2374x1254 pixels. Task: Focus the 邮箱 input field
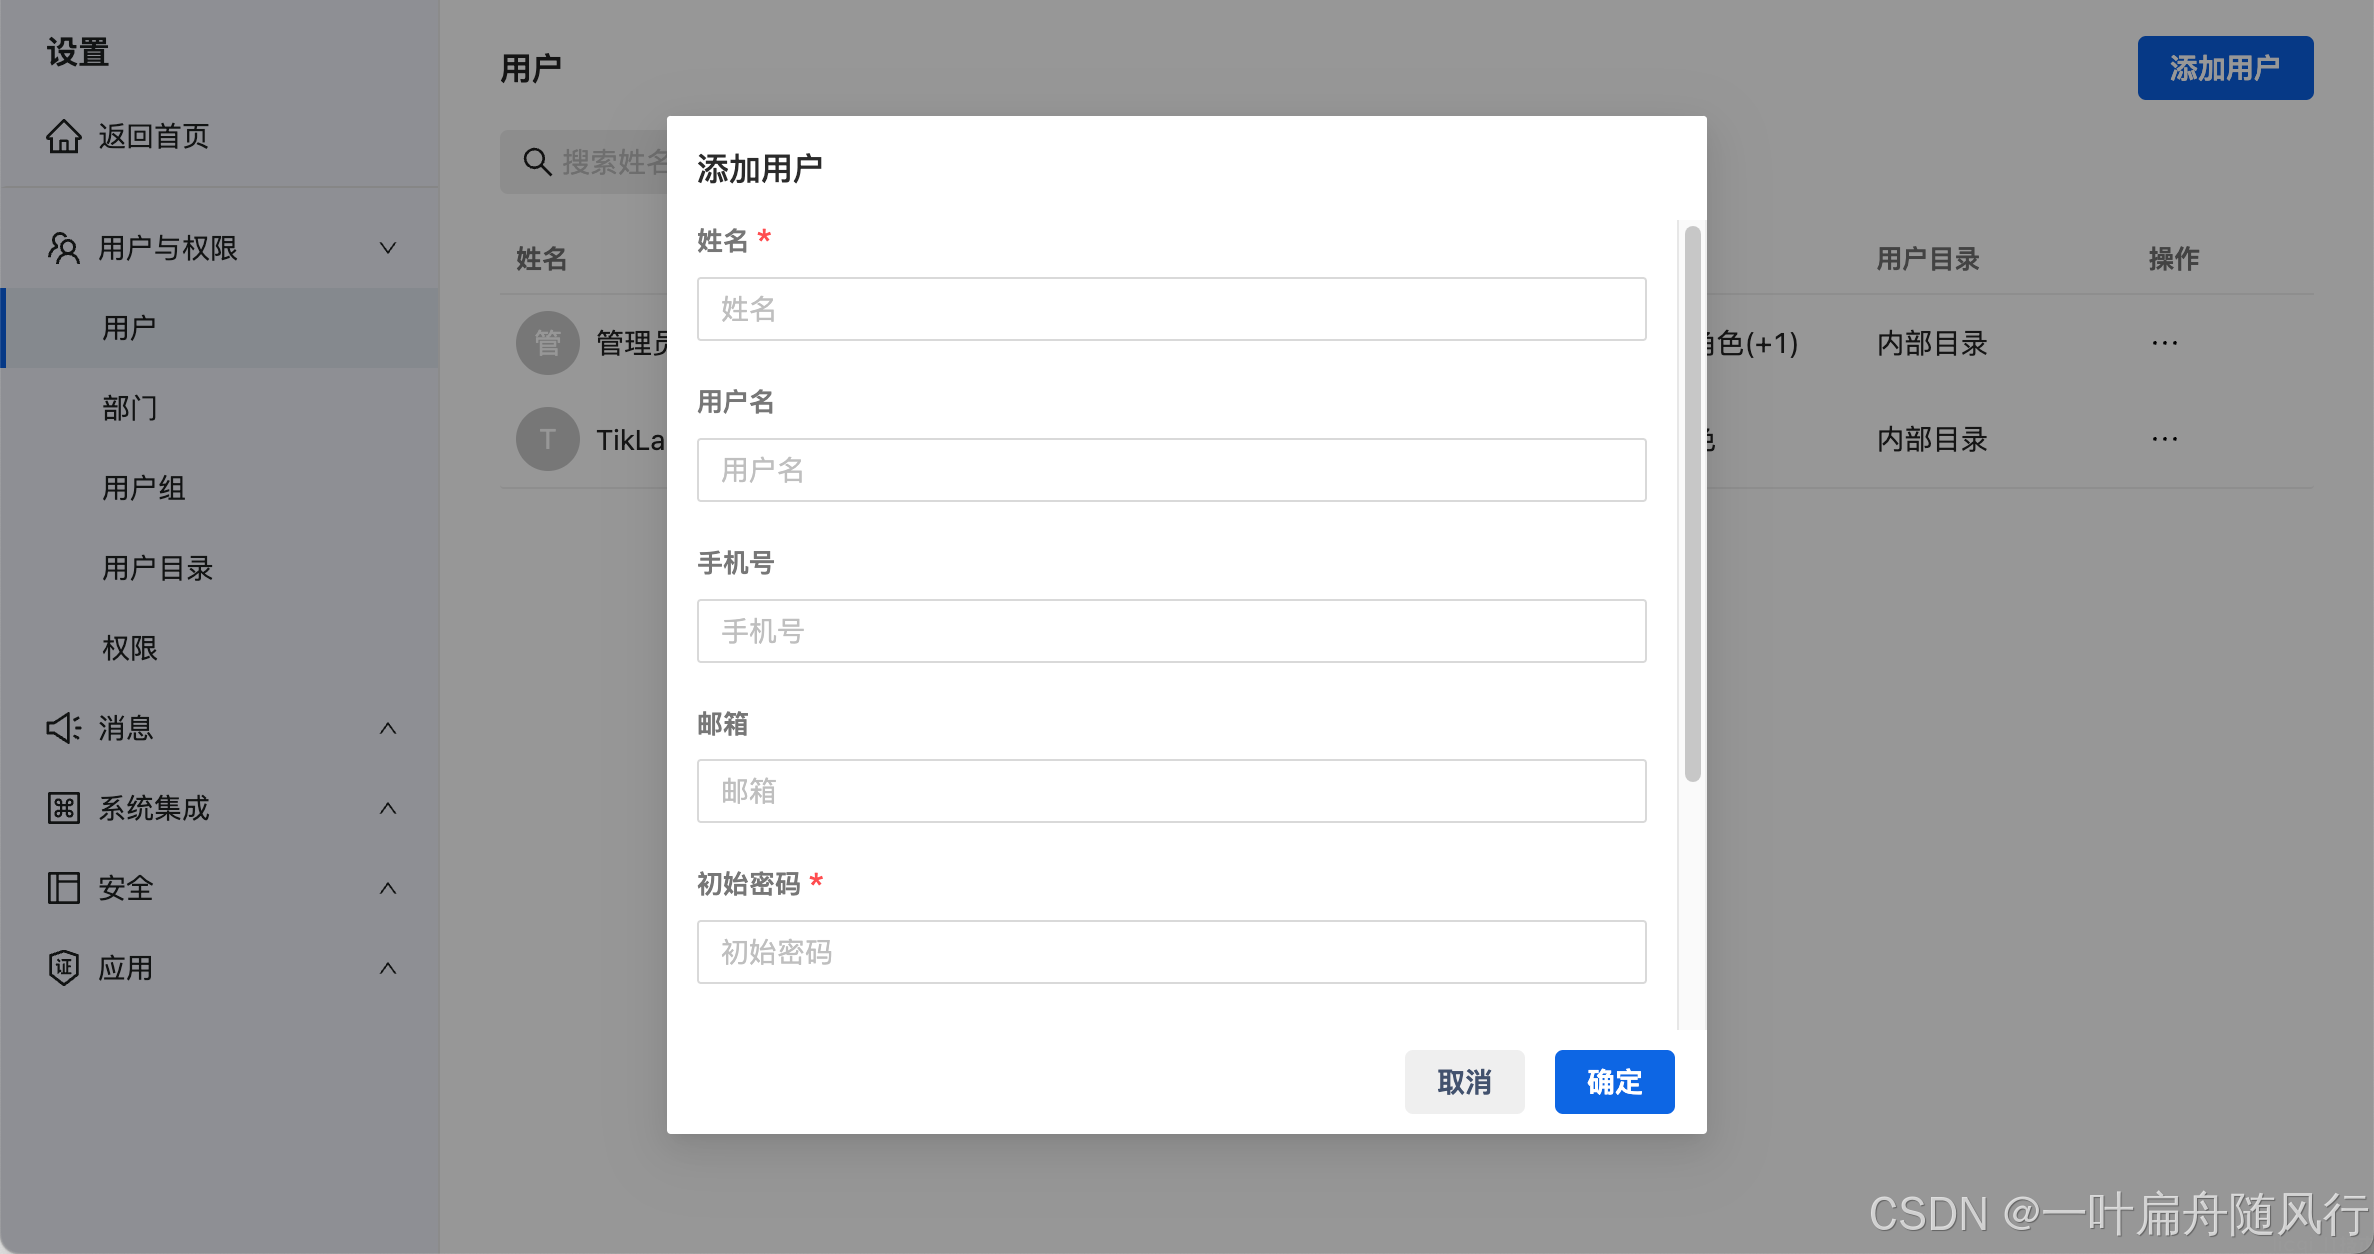pos(1171,791)
